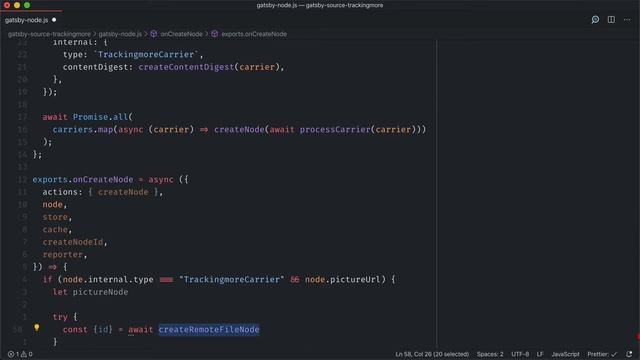
Task: Click the try keyword
Action: click(60, 317)
